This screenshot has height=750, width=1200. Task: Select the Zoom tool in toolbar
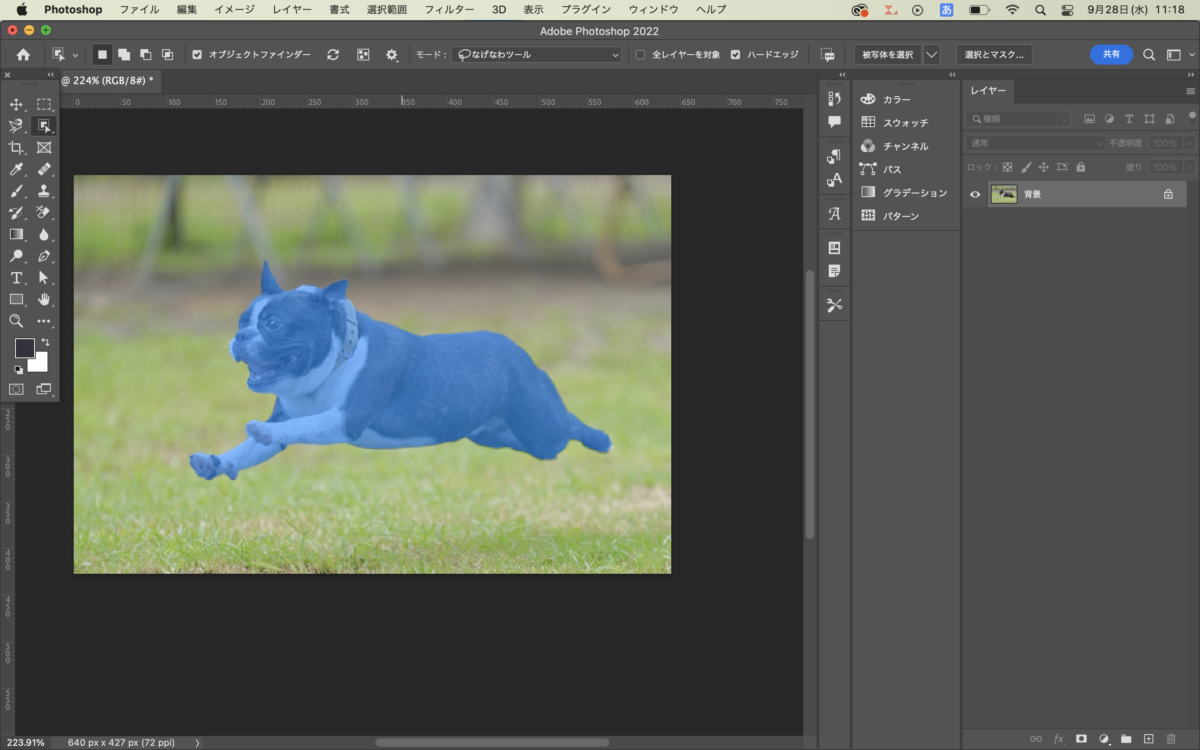coord(16,321)
